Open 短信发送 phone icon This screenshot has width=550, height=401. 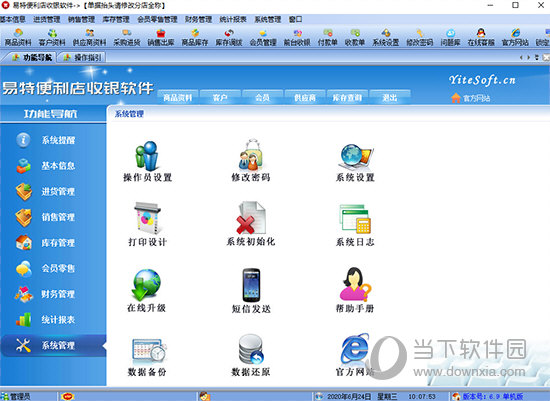(251, 290)
